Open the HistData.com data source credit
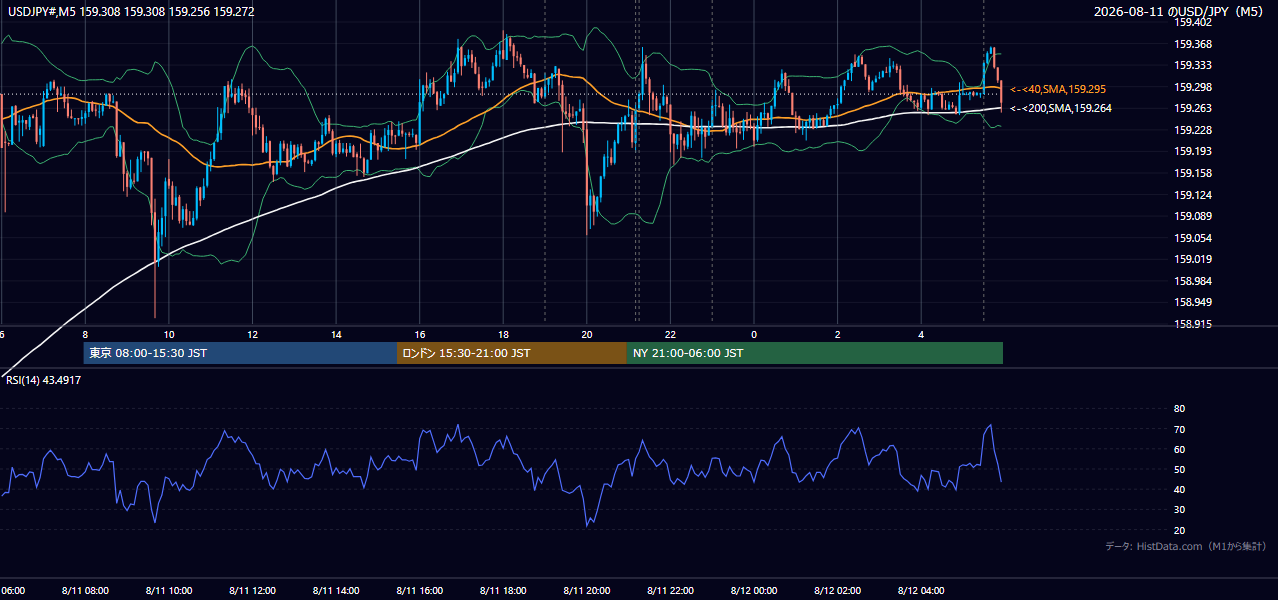The width and height of the screenshot is (1278, 600). (1186, 547)
